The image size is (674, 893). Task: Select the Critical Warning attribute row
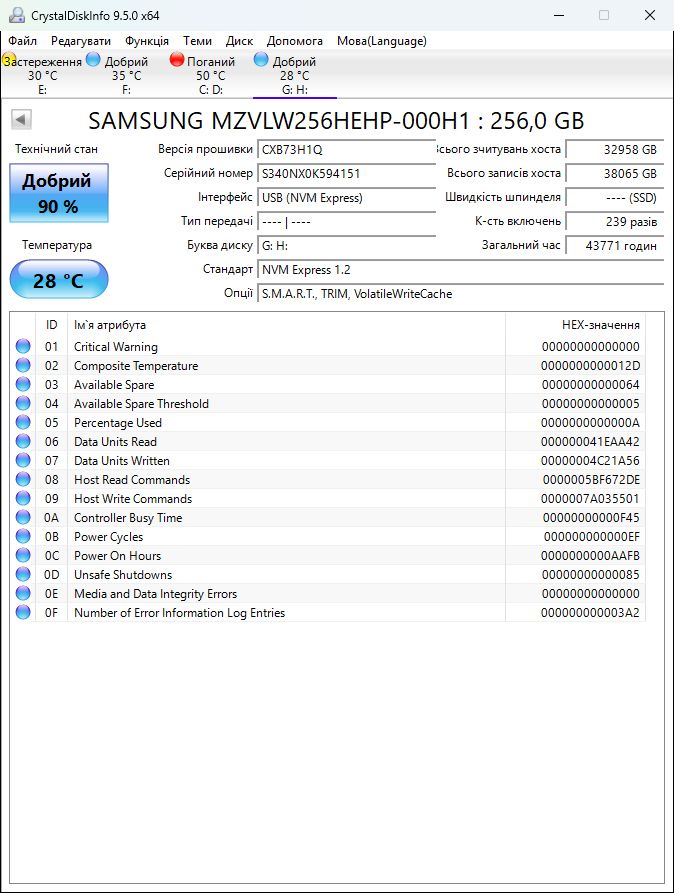(x=328, y=346)
